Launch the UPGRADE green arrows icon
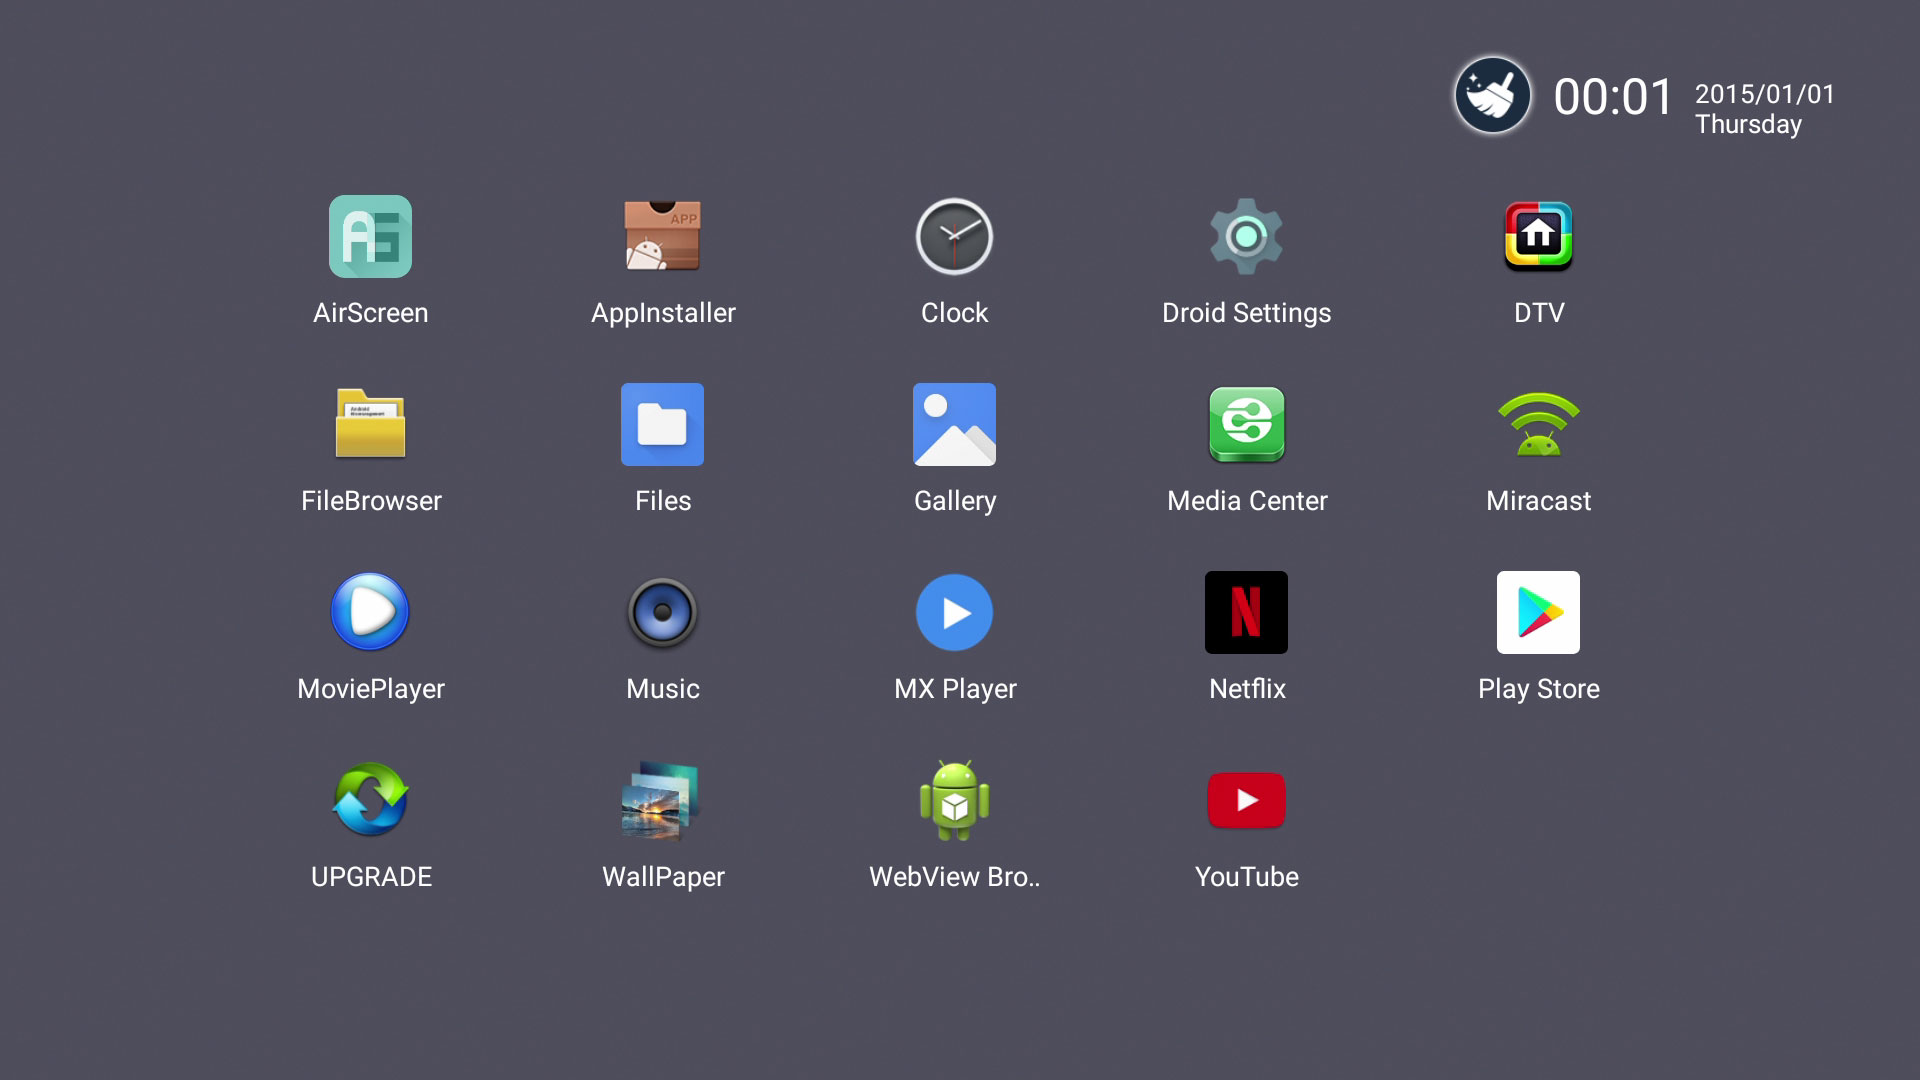 [x=370, y=800]
